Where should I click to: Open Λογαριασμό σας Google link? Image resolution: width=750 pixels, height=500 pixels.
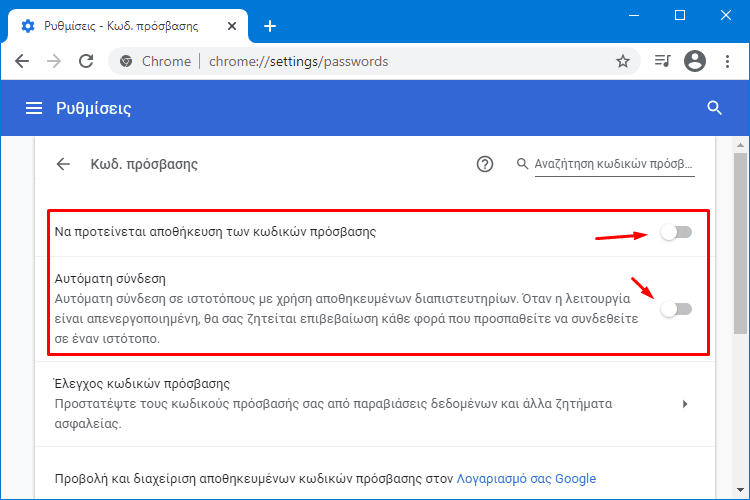coord(526,478)
